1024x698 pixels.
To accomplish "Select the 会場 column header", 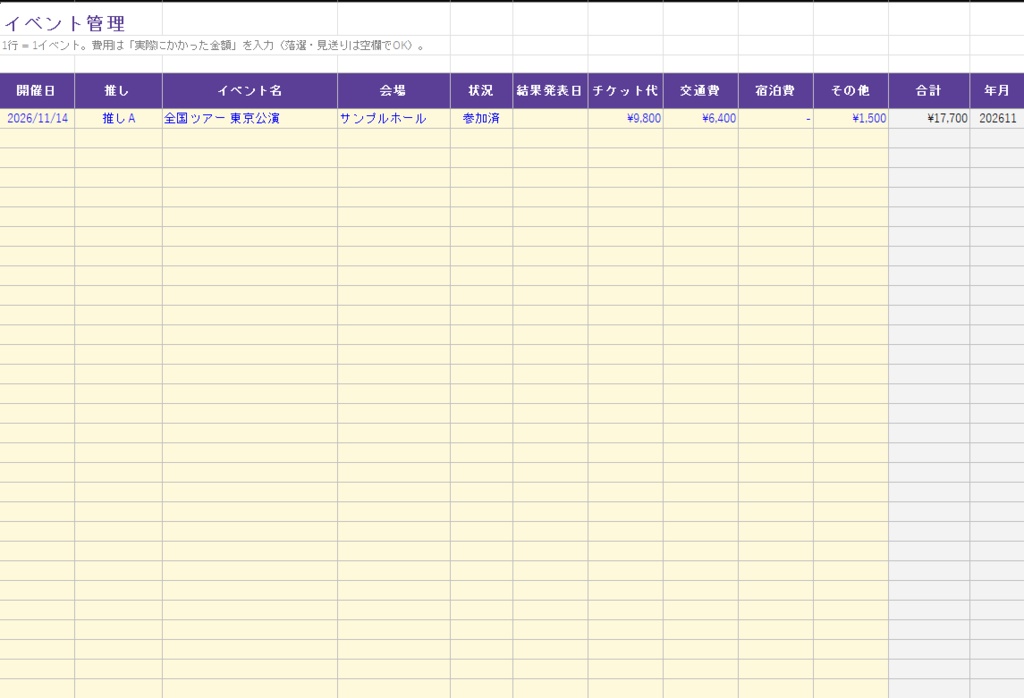I will click(394, 91).
